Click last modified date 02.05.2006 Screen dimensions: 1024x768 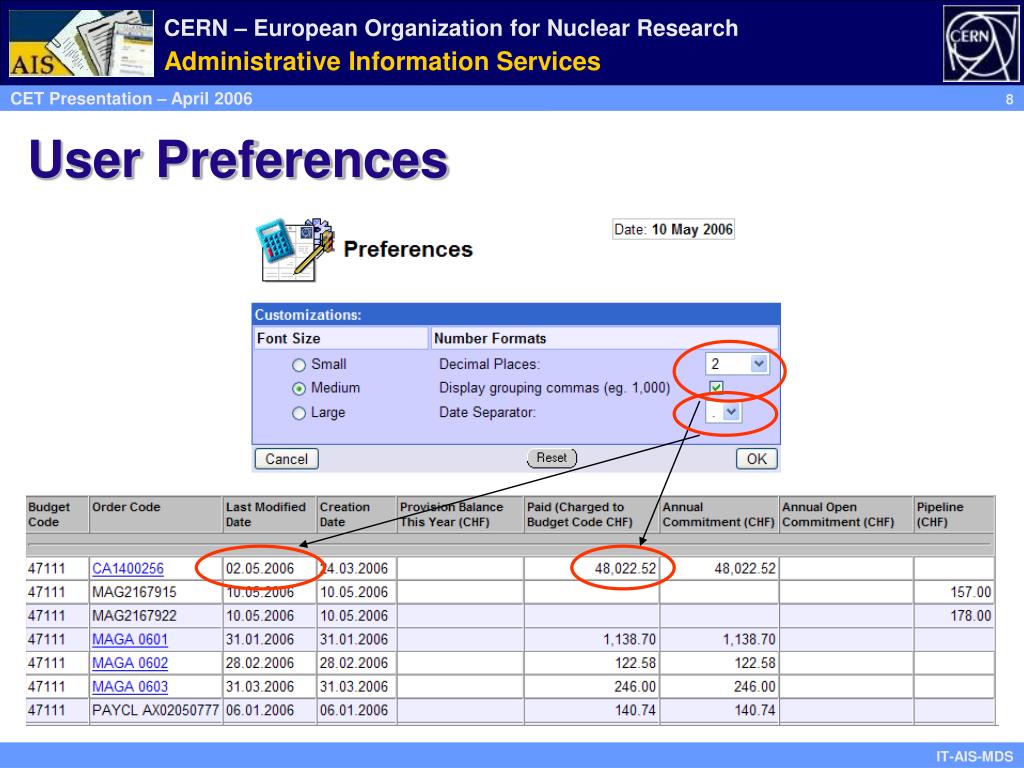[260, 569]
